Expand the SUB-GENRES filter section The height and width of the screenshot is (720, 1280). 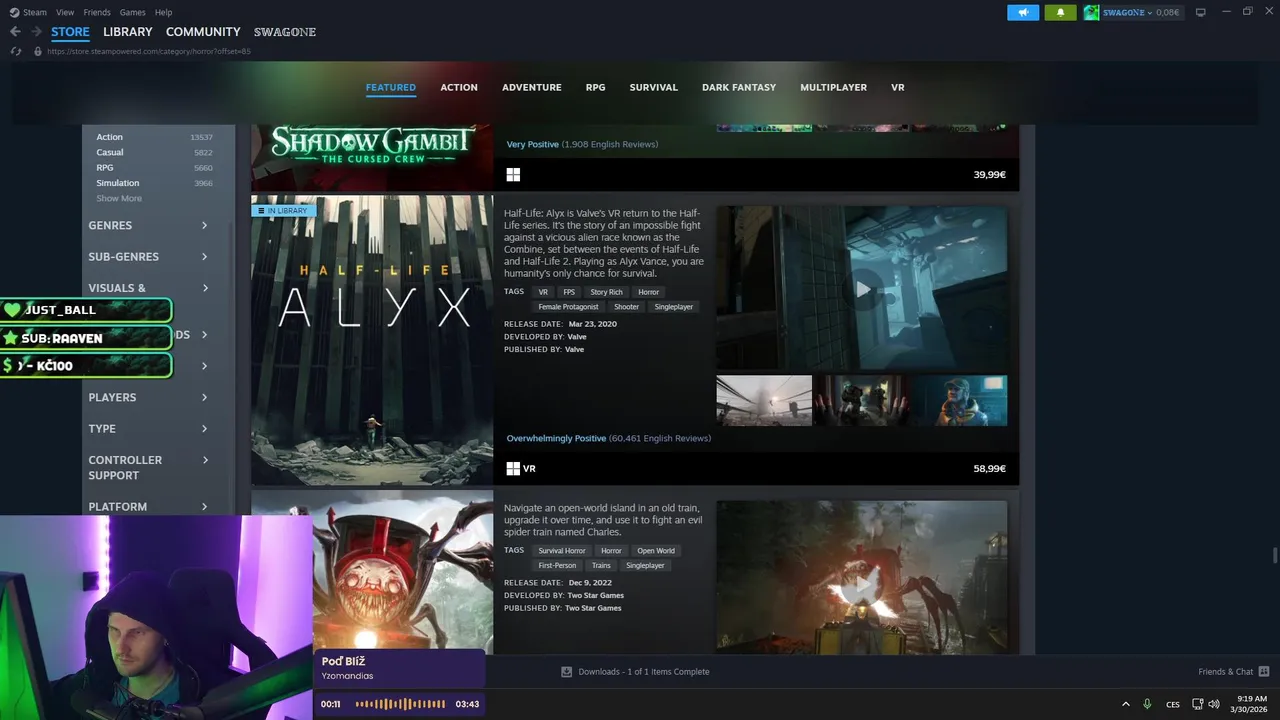148,257
